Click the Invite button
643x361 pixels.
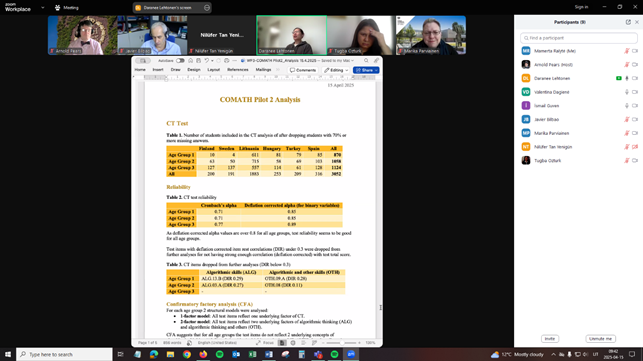click(550, 338)
